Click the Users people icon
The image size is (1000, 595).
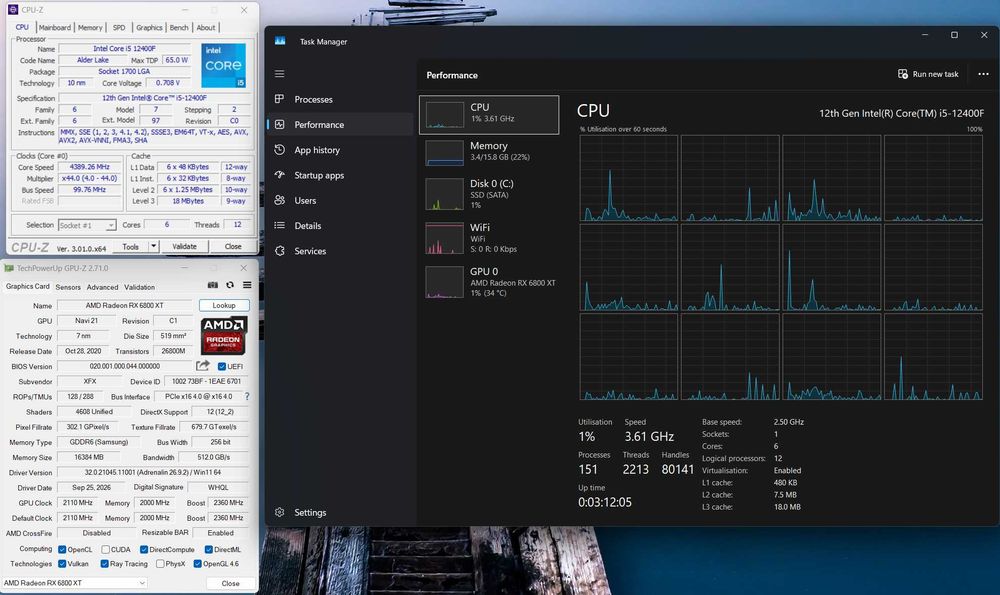pyautogui.click(x=279, y=200)
